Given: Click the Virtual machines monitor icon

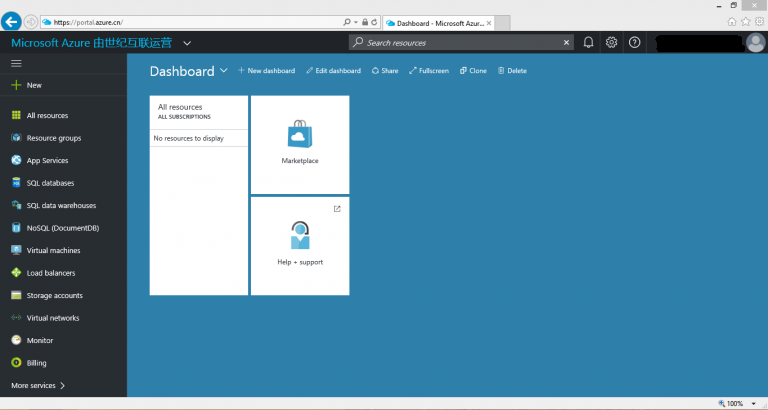Looking at the screenshot, I should [x=16, y=250].
